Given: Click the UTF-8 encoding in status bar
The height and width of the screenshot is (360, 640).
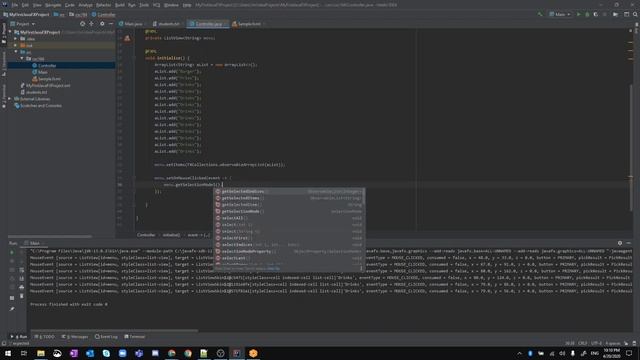Looking at the screenshot, I should [596, 343].
